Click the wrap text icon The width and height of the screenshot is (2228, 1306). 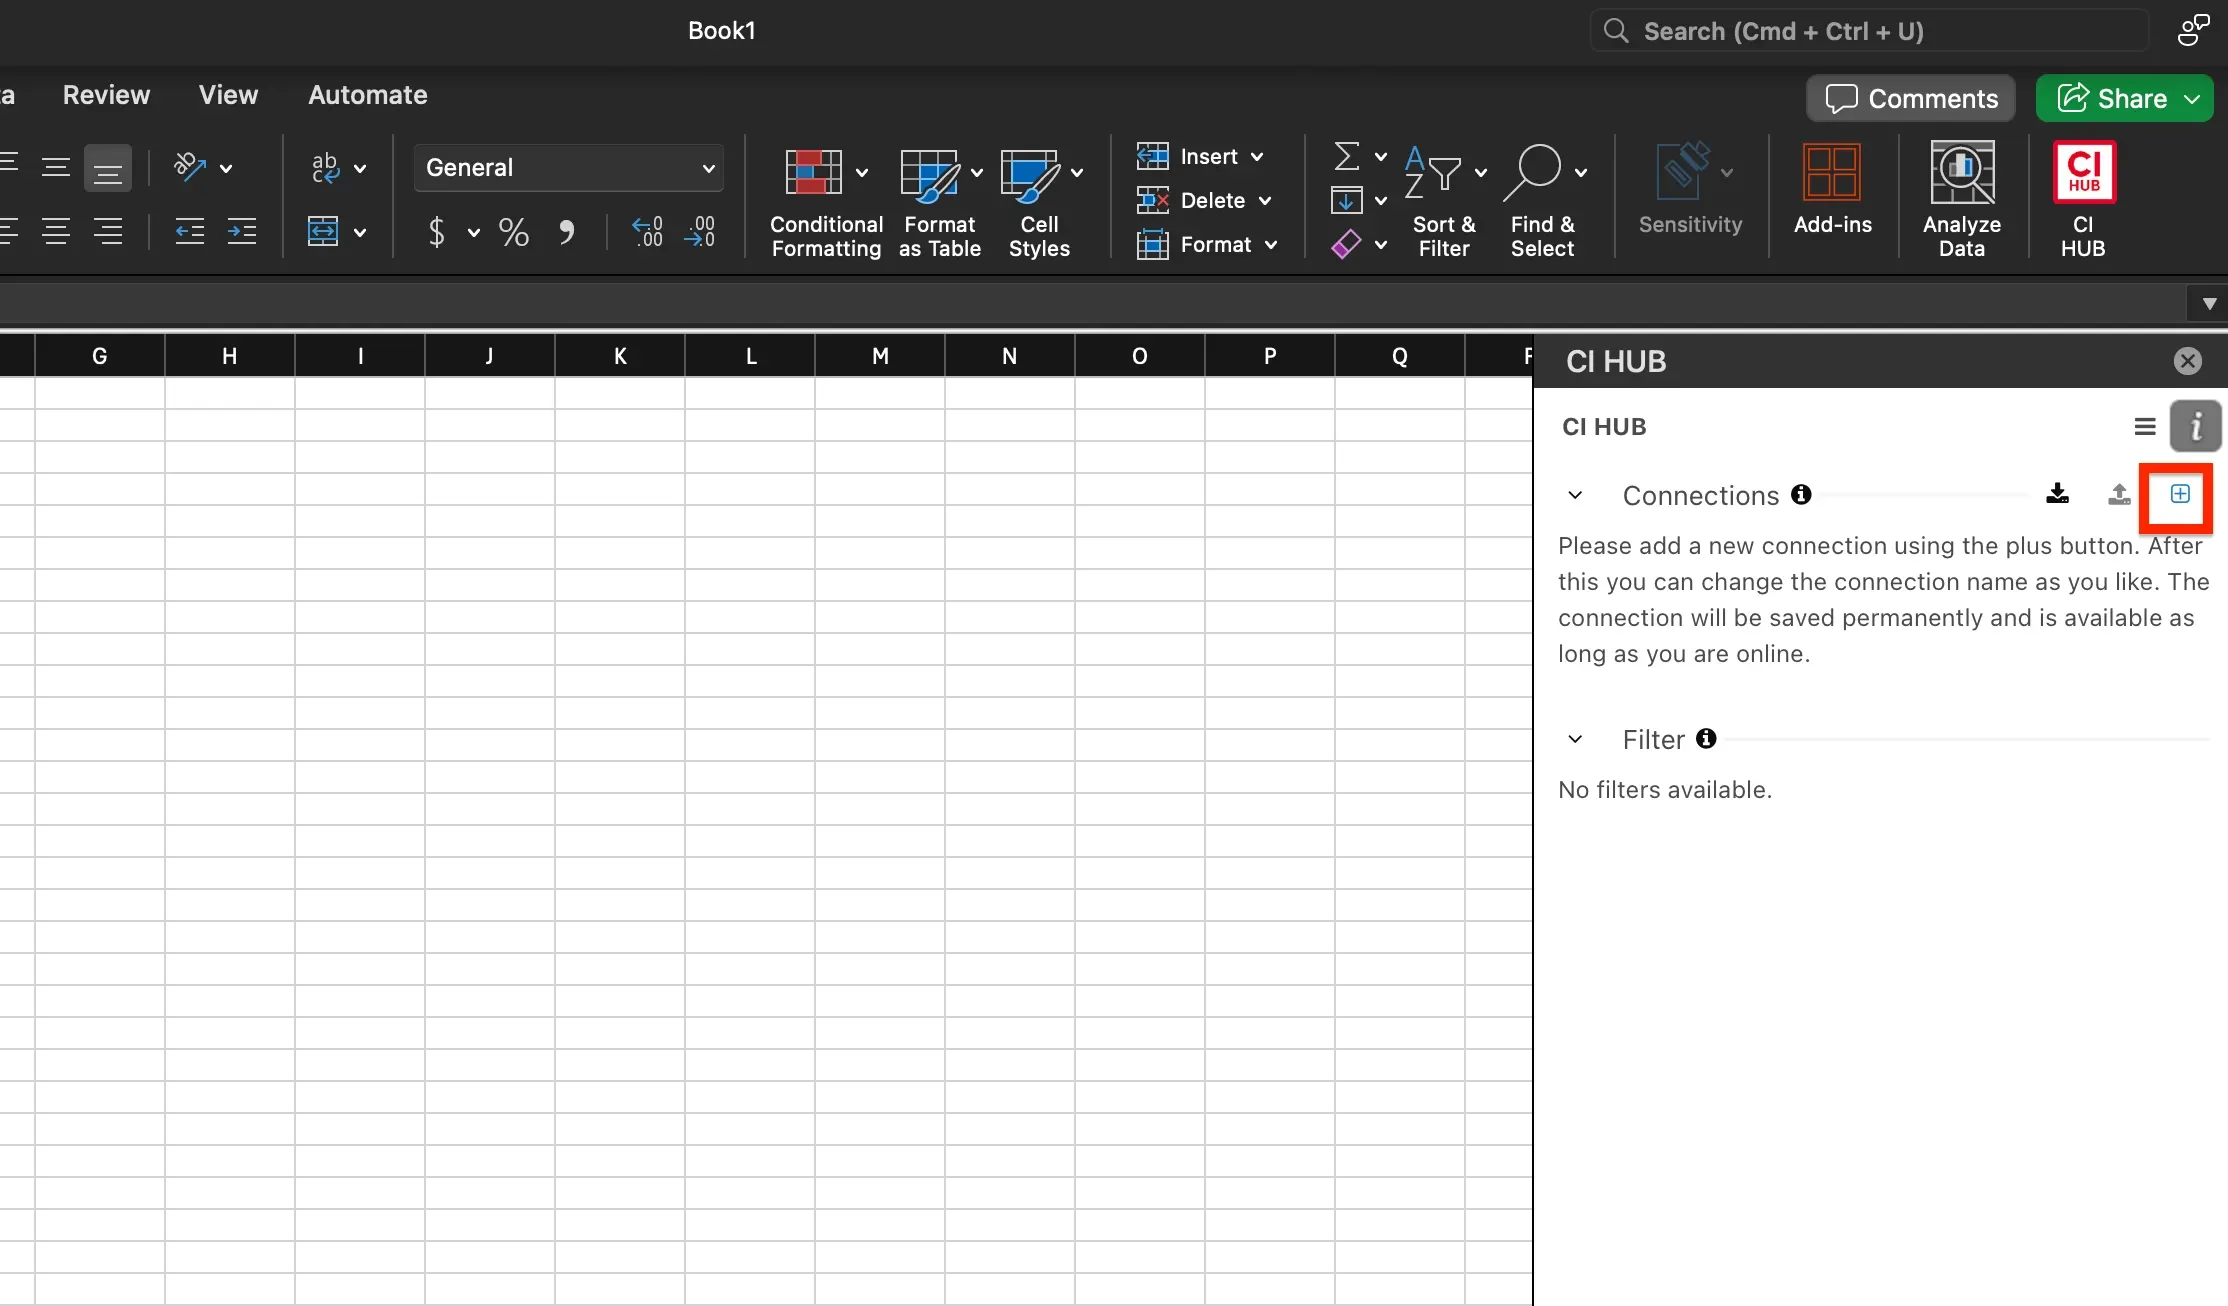[325, 168]
